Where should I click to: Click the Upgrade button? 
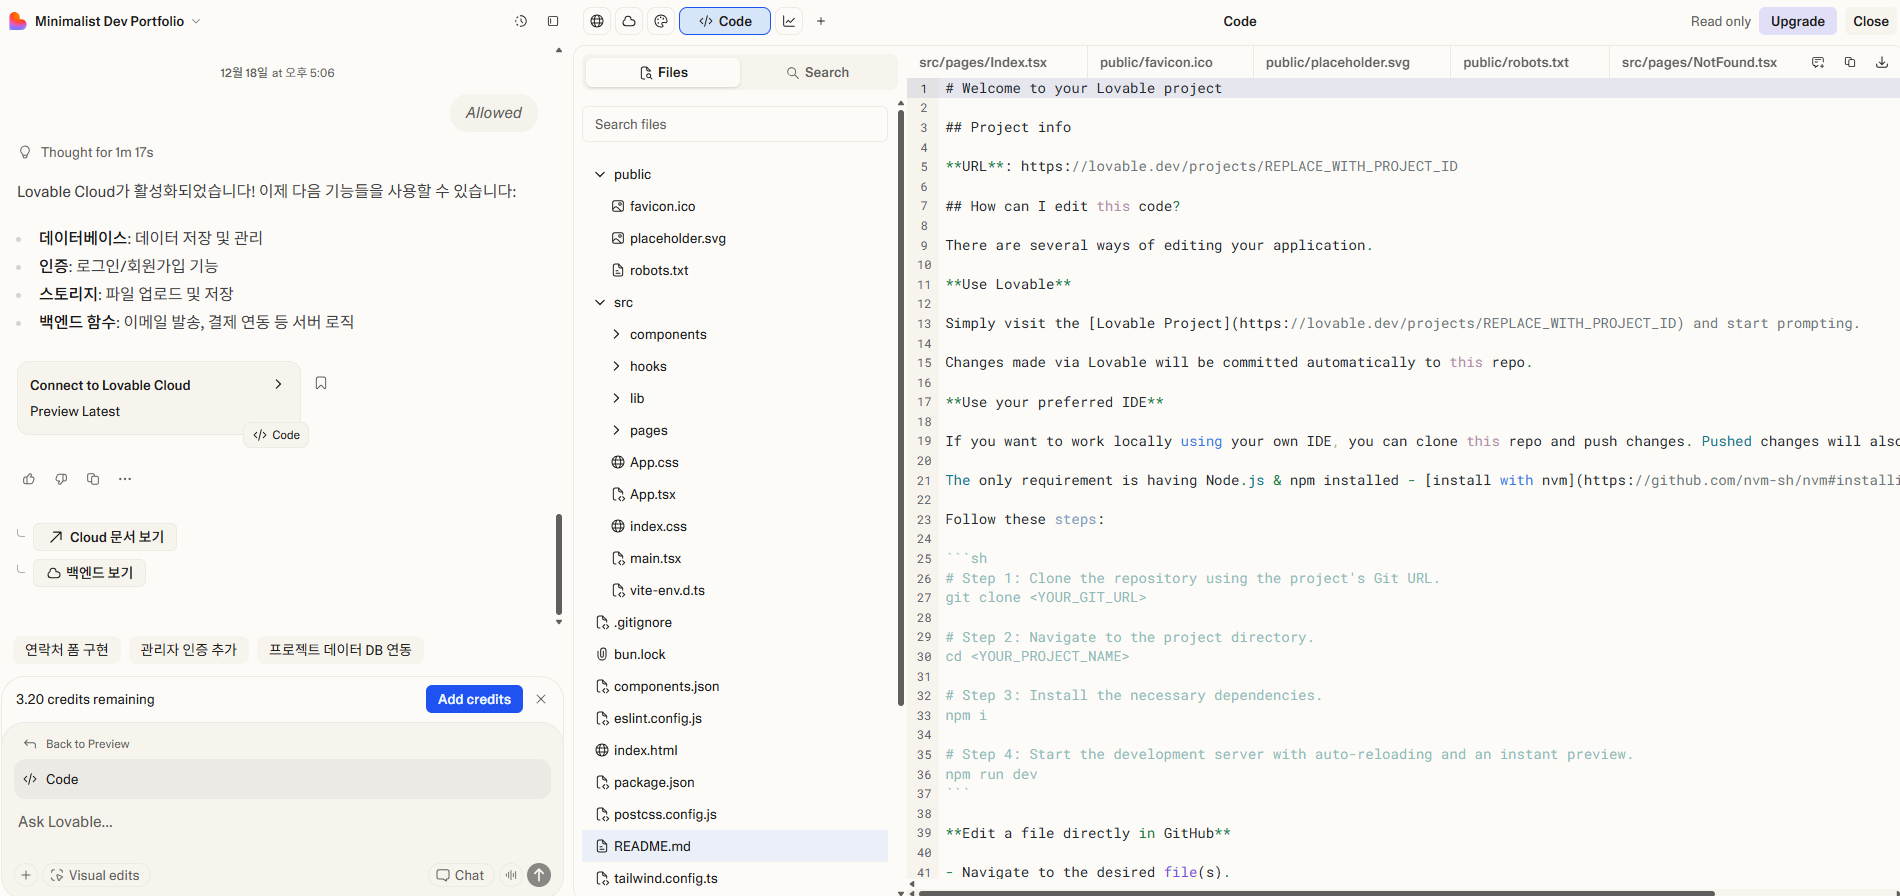pyautogui.click(x=1797, y=21)
